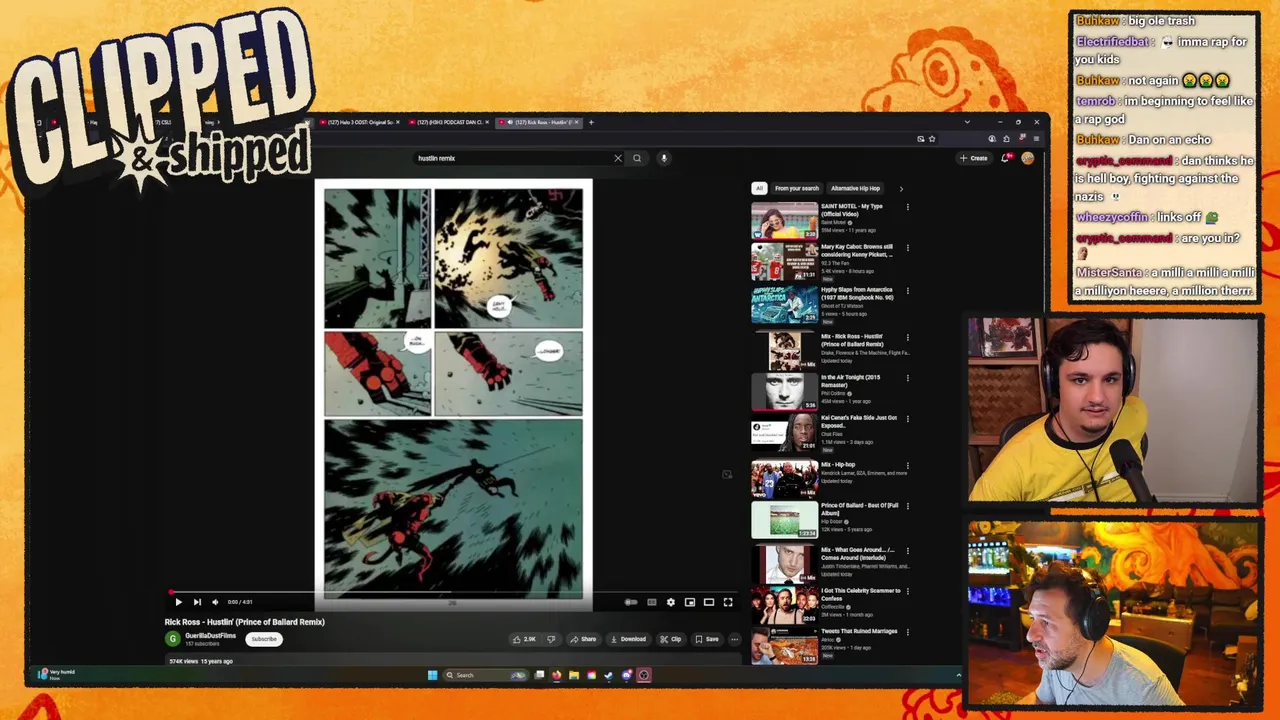Open Windows Start menu
1280x720 pixels.
point(433,675)
